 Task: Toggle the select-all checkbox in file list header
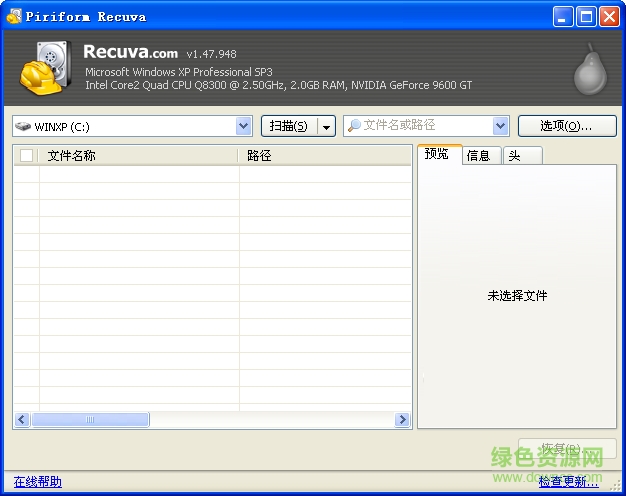click(x=27, y=156)
